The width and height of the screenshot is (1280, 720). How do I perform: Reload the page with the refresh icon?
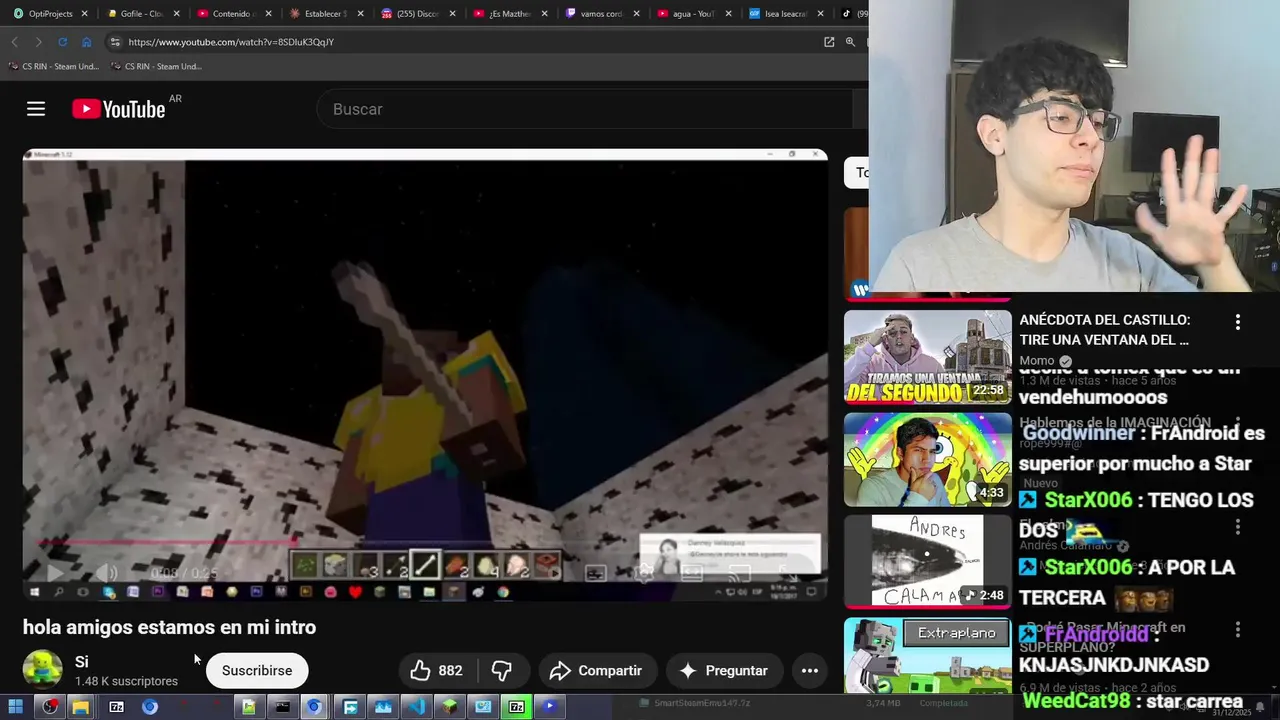(x=62, y=42)
